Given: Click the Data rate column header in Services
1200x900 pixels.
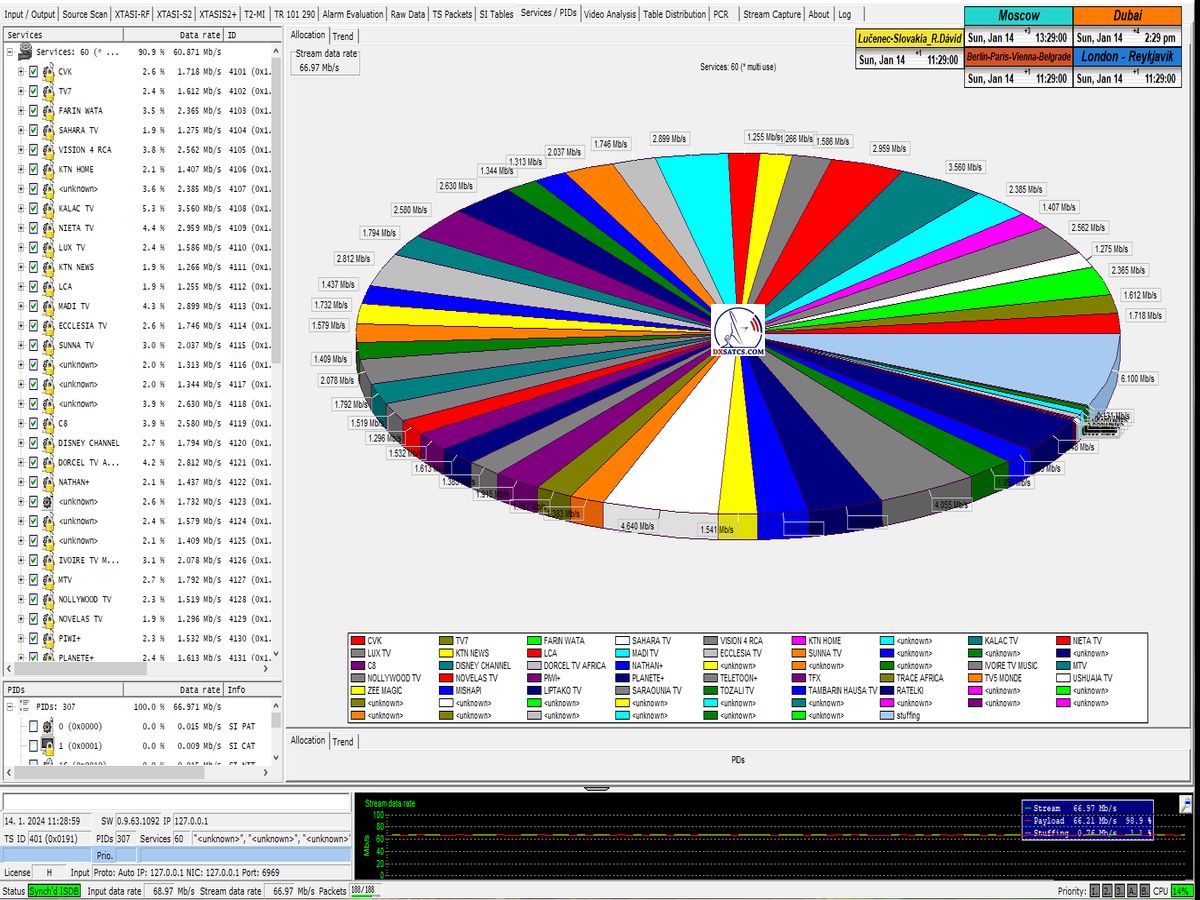Looking at the screenshot, I should (200, 34).
